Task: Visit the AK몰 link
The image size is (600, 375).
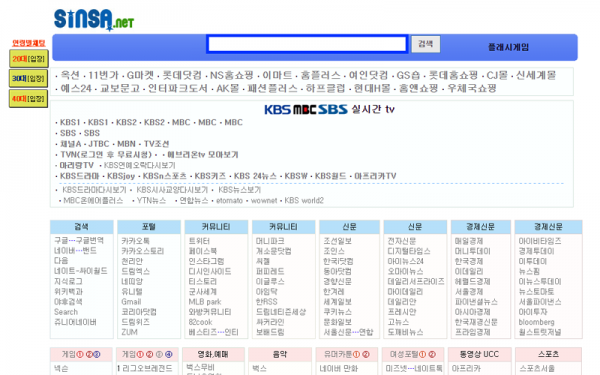Action: tap(227, 88)
